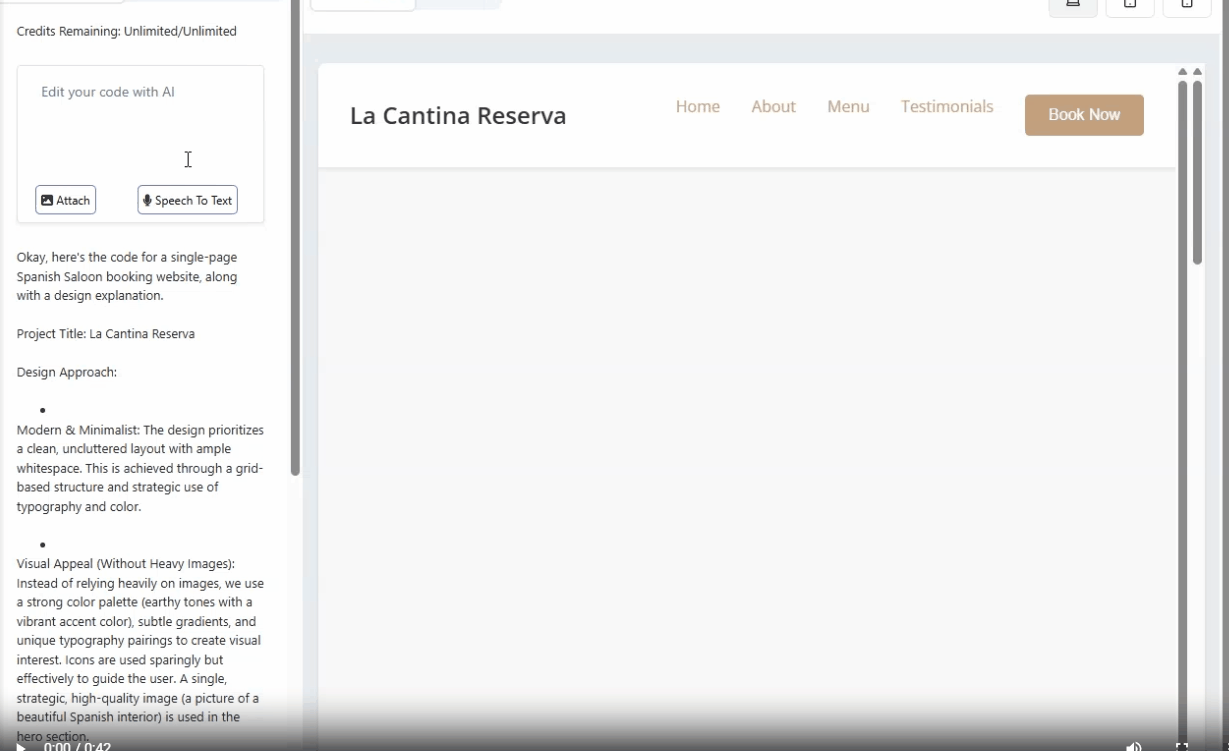This screenshot has width=1229, height=751.
Task: Click the left panel vertical scrollbar
Action: tap(295, 240)
